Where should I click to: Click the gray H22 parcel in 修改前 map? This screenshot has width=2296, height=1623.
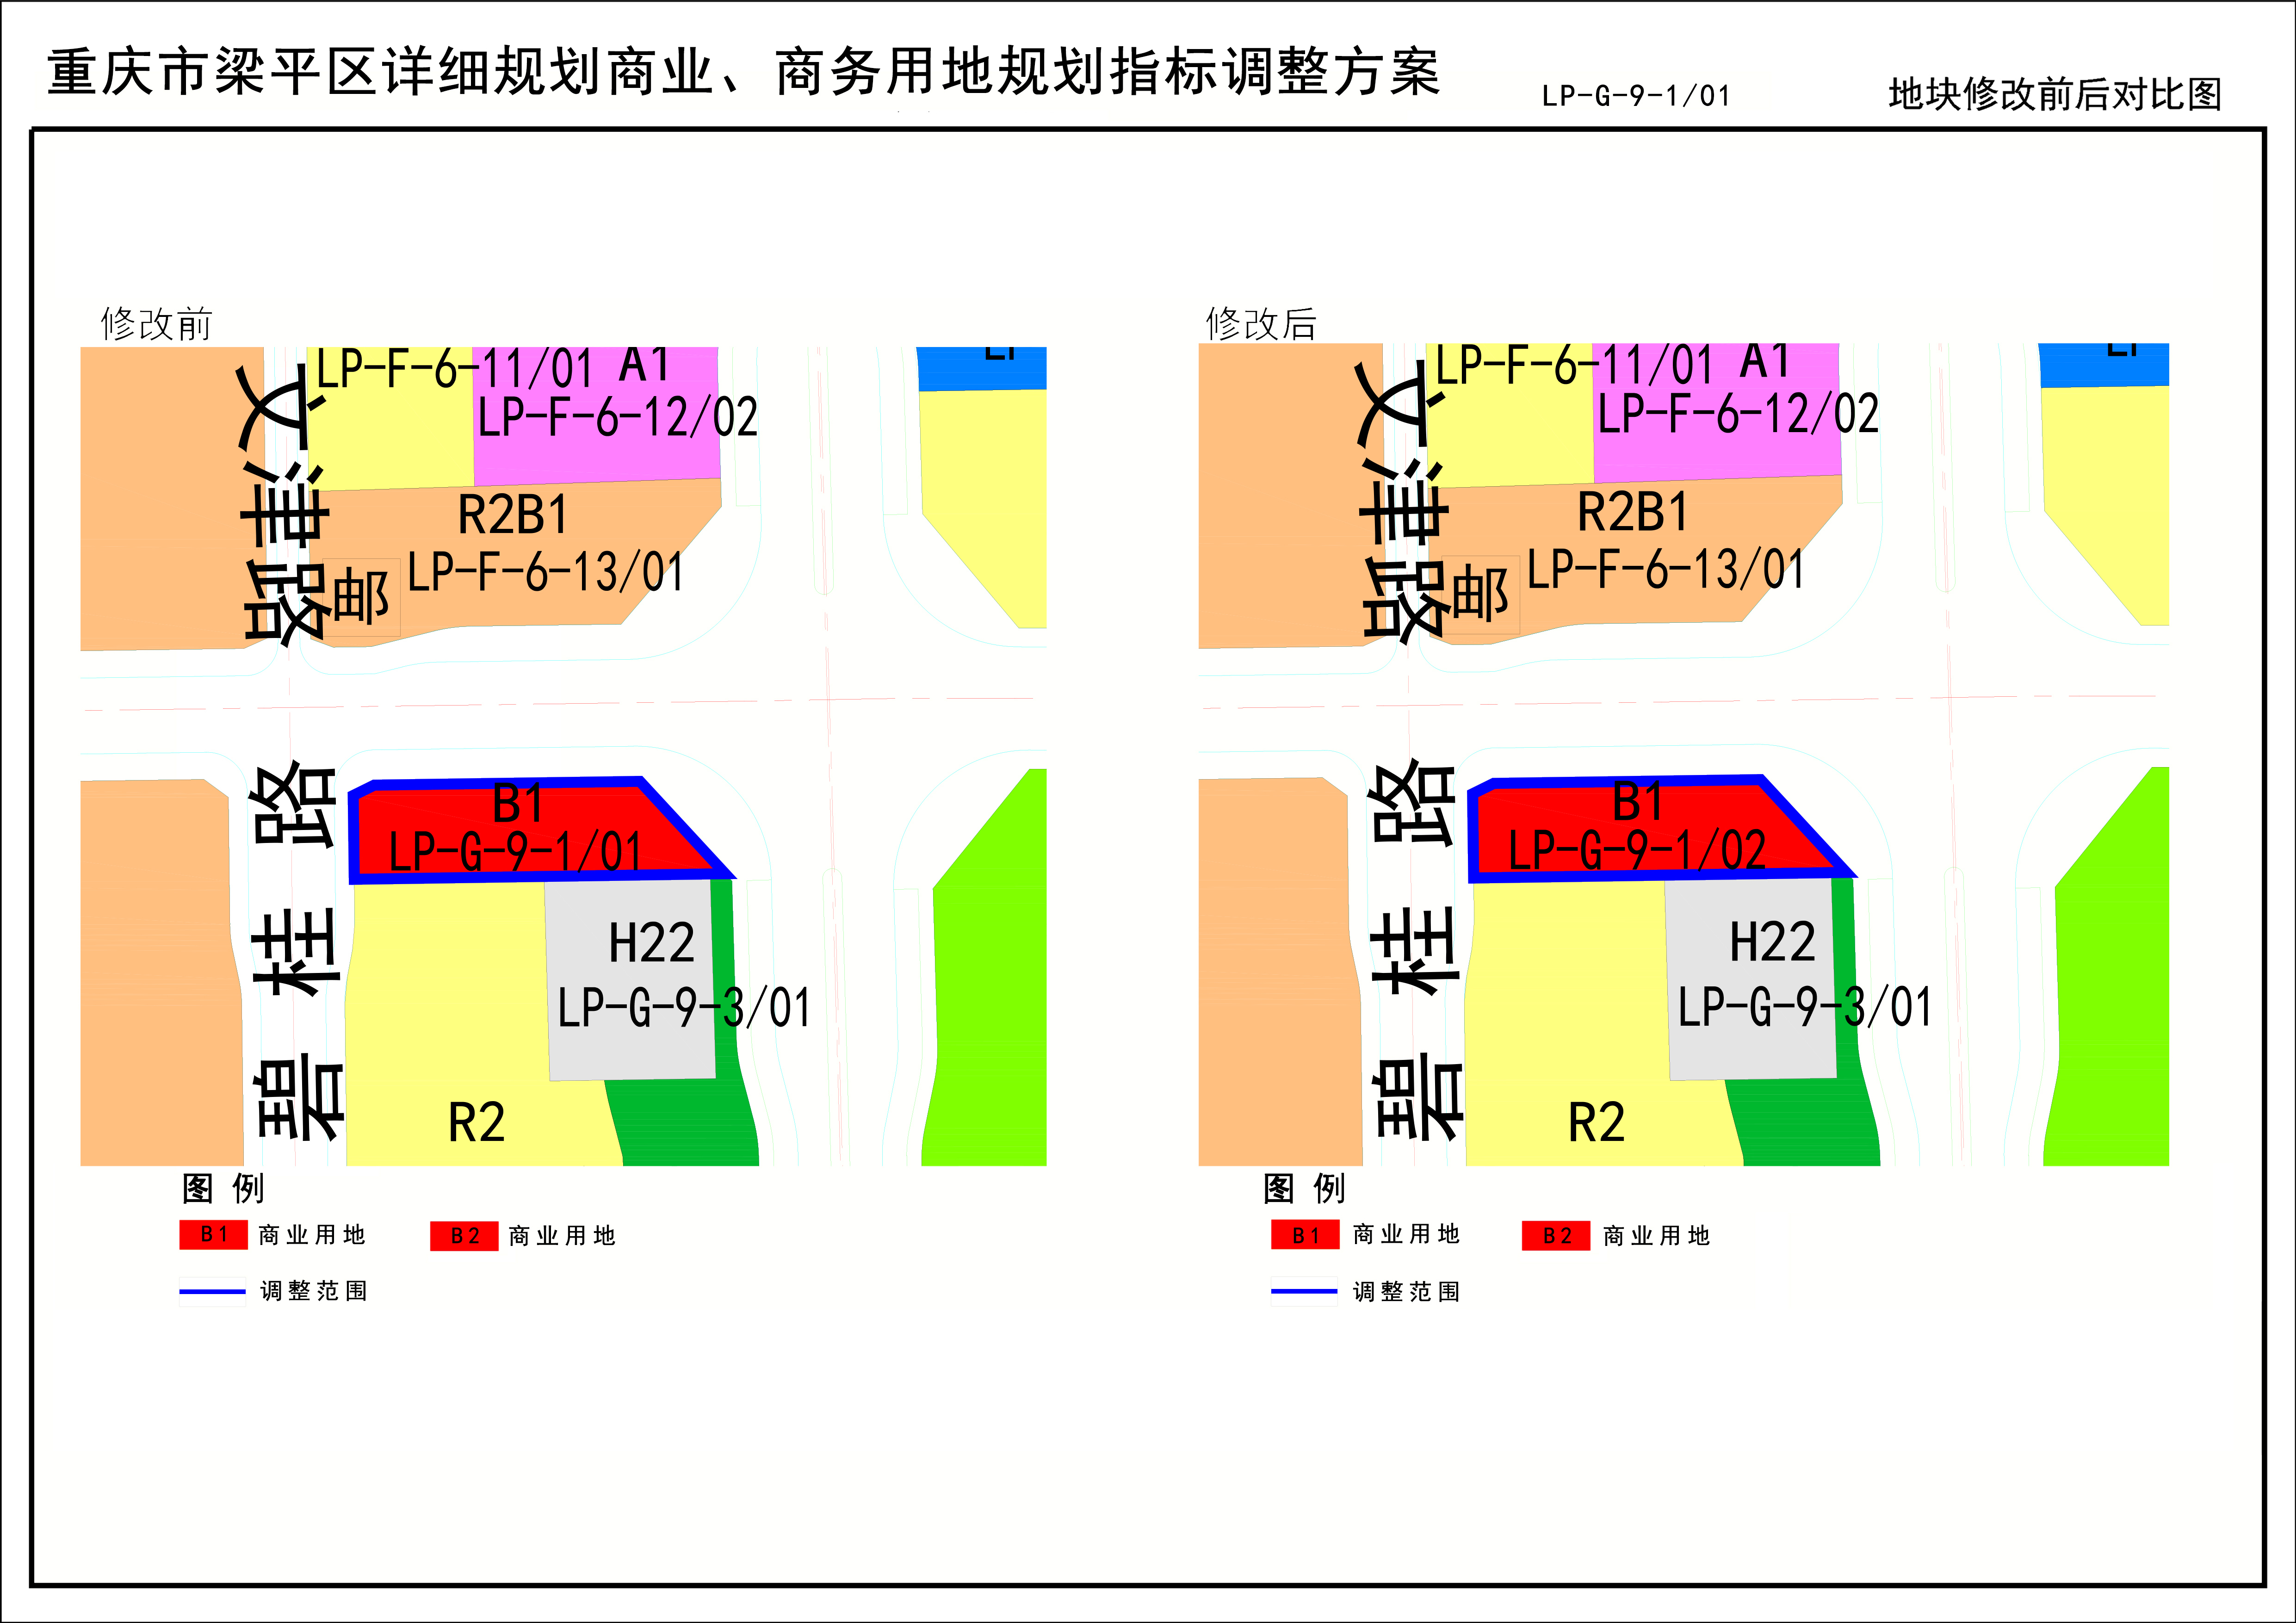tap(630, 980)
